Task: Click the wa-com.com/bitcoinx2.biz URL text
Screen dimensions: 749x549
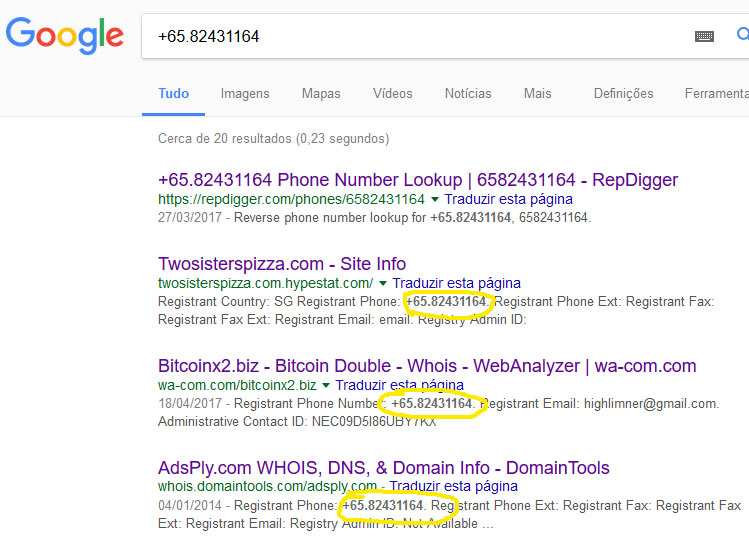Action: tap(237, 385)
